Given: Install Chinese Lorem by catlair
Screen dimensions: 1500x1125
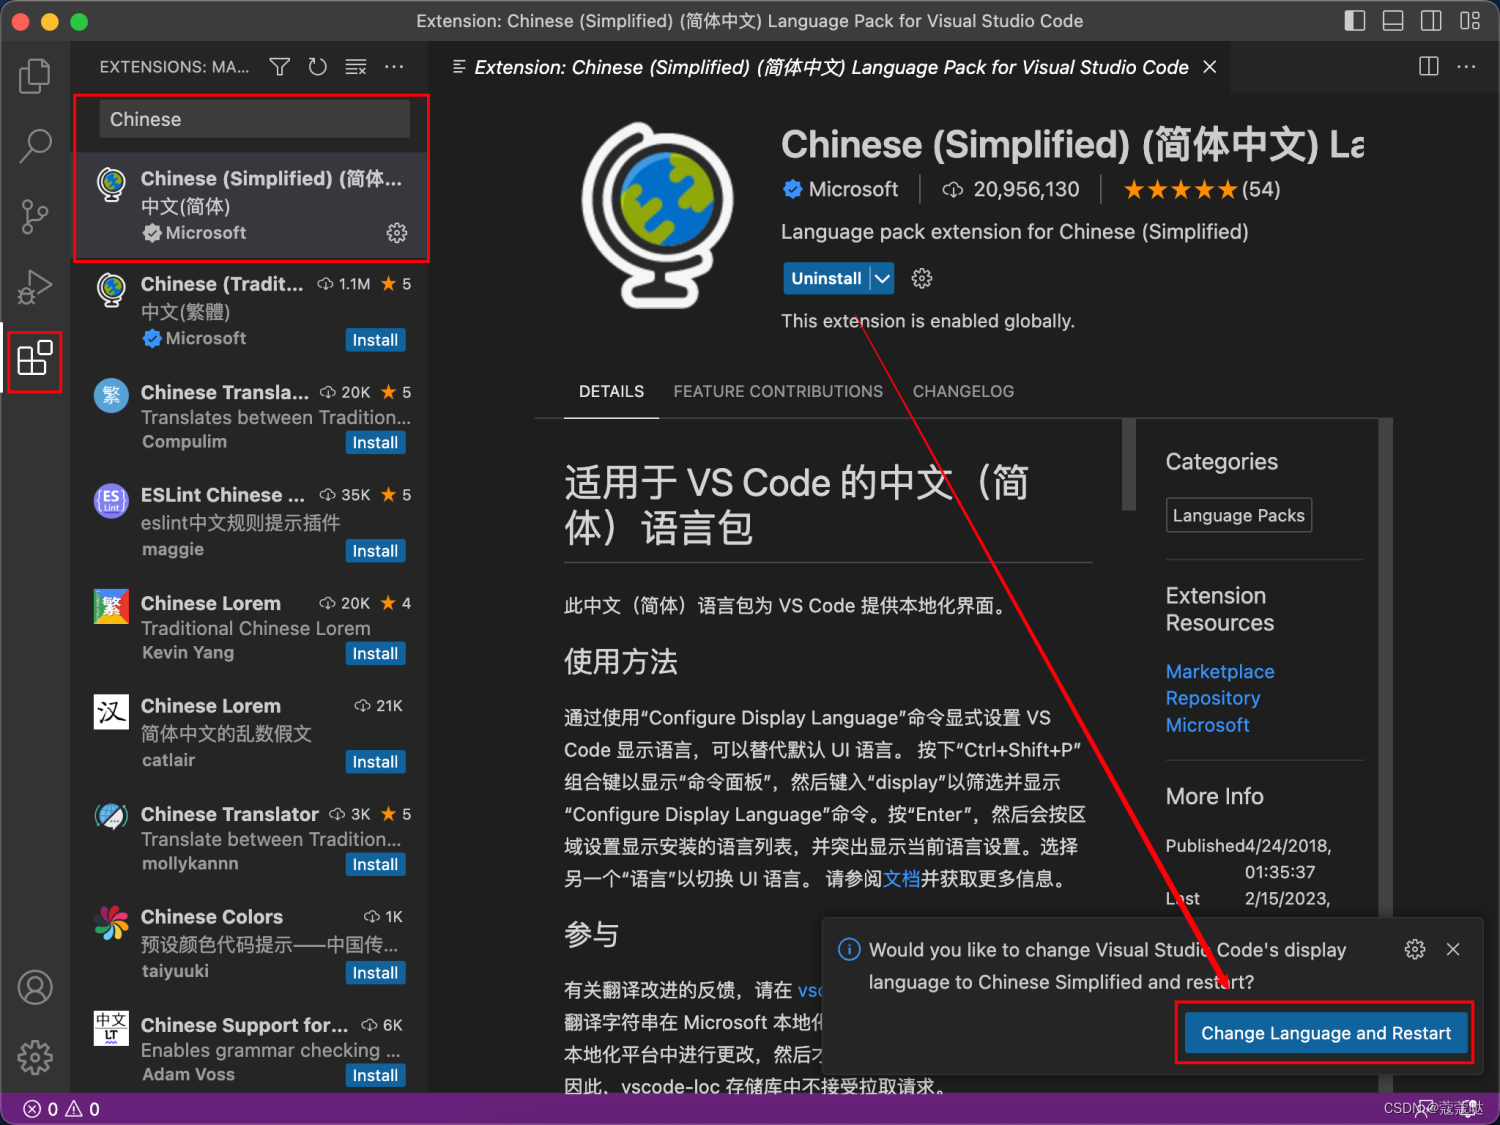Looking at the screenshot, I should 375,762.
